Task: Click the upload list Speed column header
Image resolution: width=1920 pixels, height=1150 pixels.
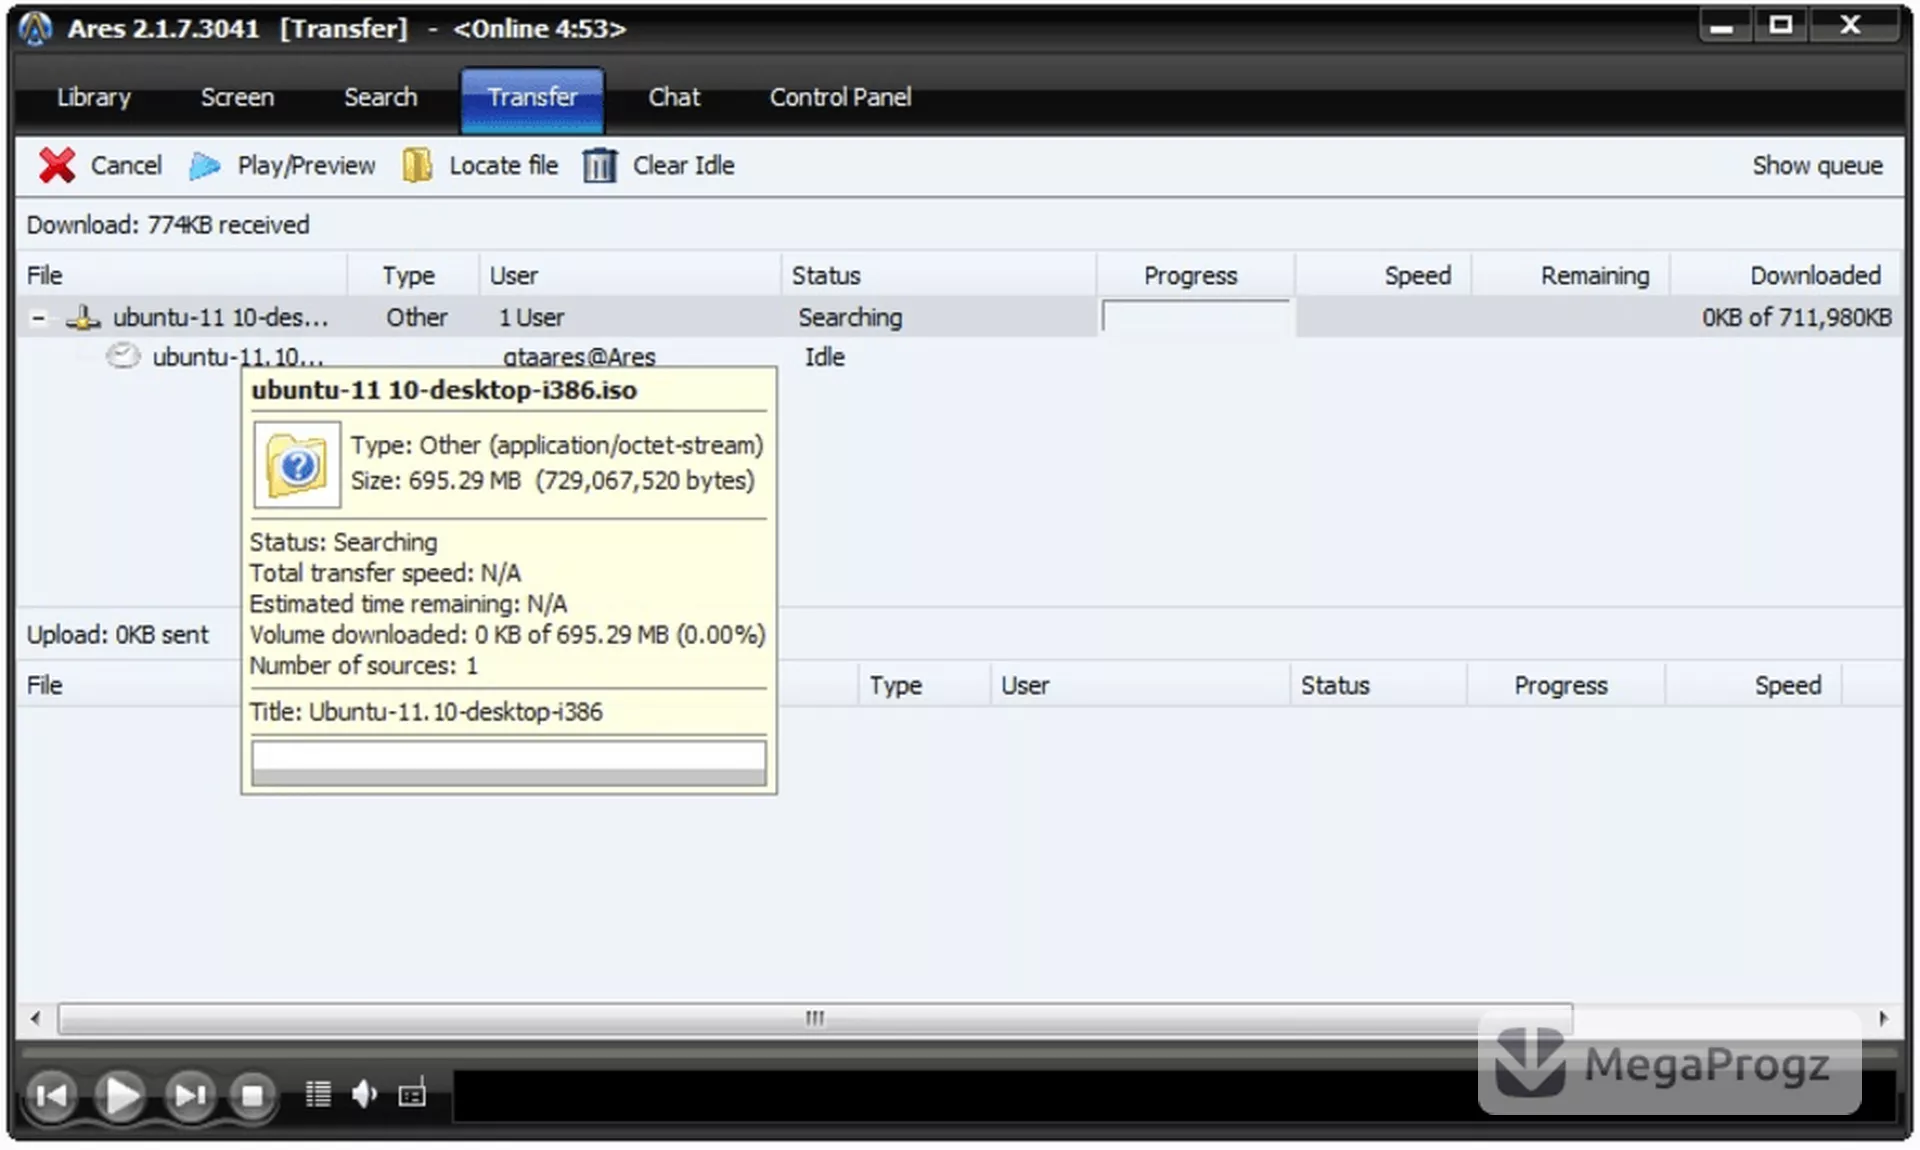Action: [1753, 685]
